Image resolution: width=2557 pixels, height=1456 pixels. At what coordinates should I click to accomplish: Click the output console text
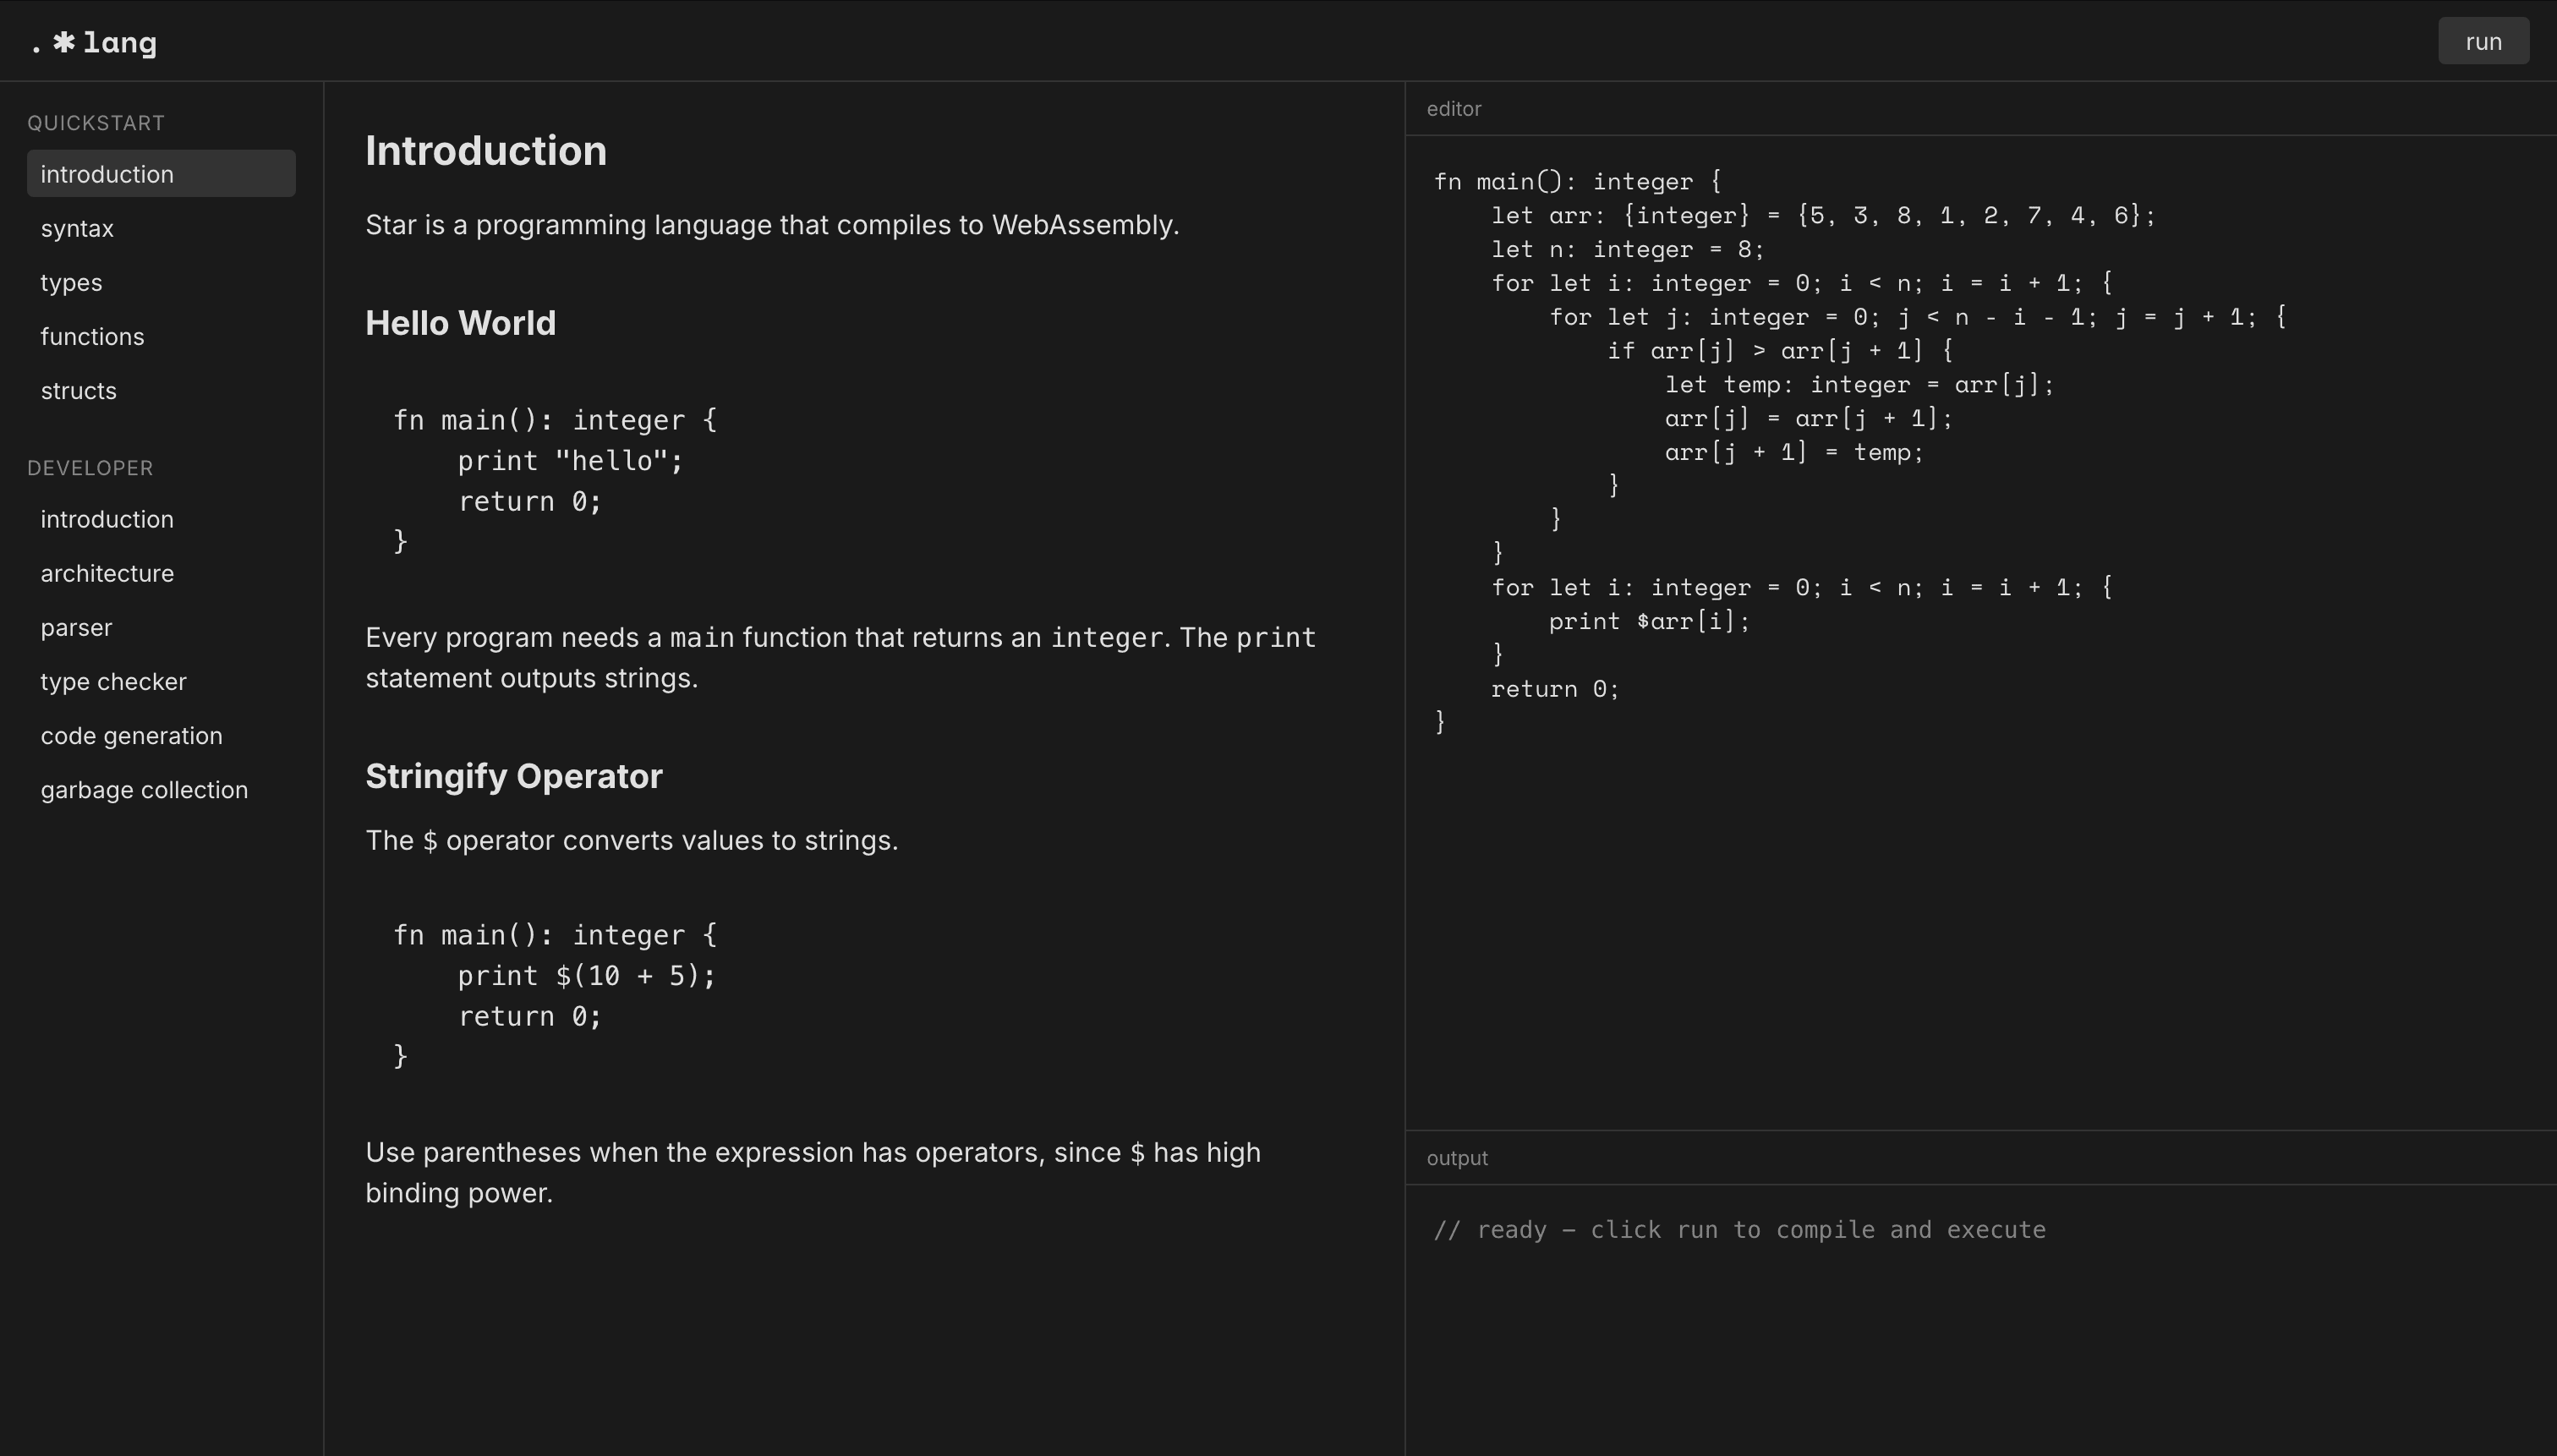click(x=1739, y=1229)
